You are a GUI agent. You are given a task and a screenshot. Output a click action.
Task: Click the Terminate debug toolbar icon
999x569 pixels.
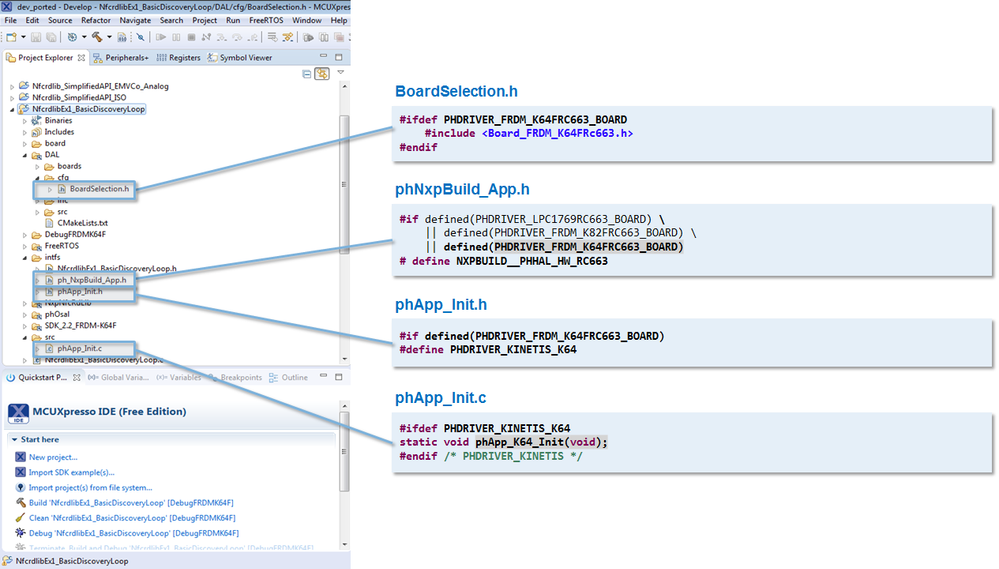pyautogui.click(x=191, y=38)
